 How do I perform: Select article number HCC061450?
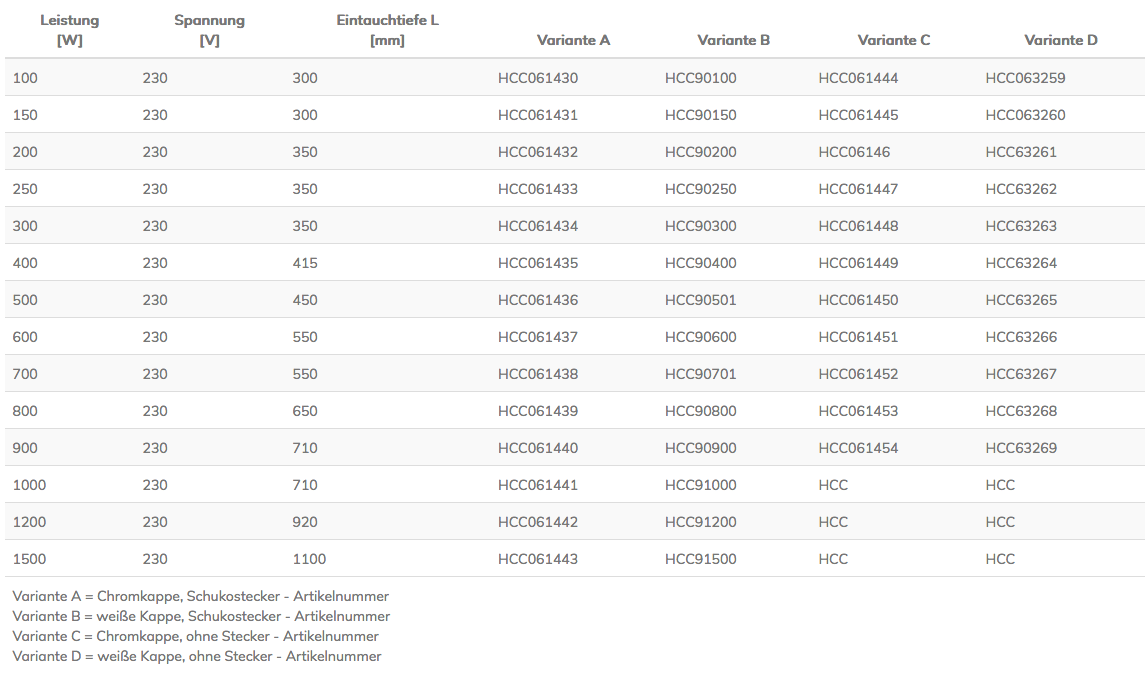click(858, 300)
